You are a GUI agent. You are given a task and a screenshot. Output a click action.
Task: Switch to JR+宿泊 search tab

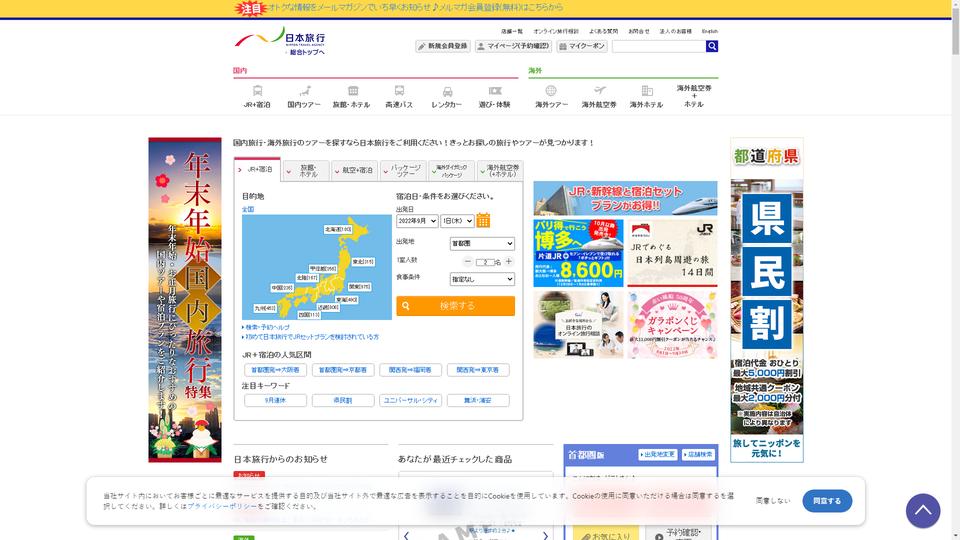tap(257, 170)
